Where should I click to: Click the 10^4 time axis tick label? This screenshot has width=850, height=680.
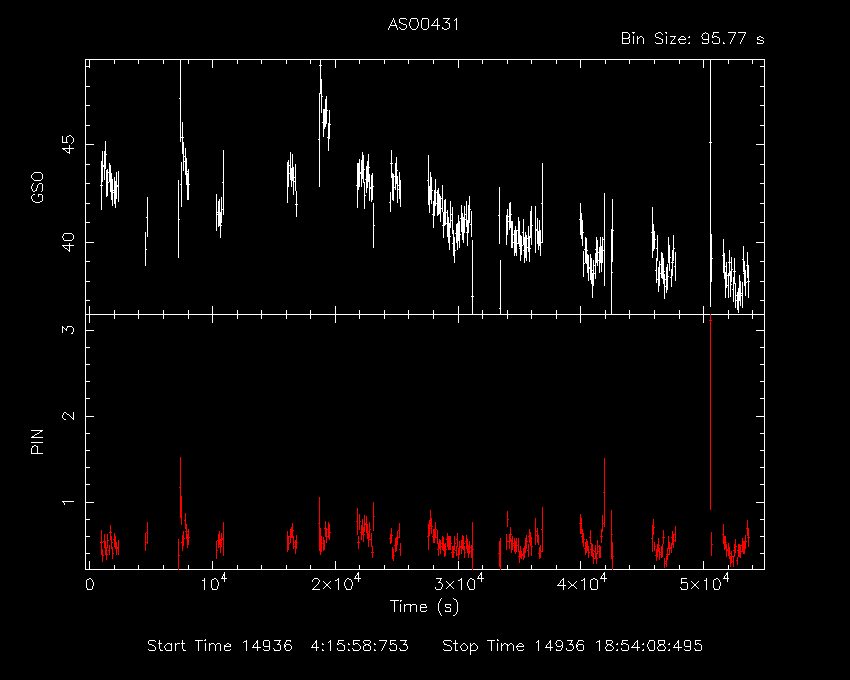pyautogui.click(x=214, y=582)
